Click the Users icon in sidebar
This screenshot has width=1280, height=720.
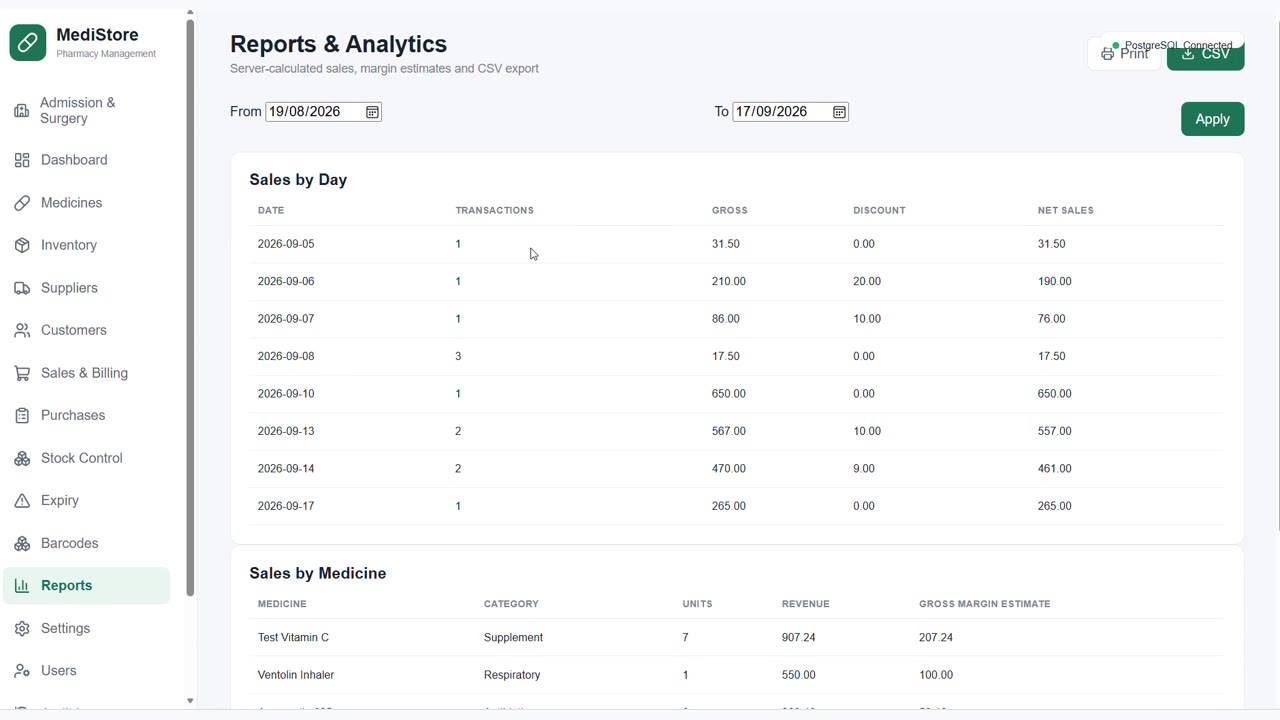[22, 671]
